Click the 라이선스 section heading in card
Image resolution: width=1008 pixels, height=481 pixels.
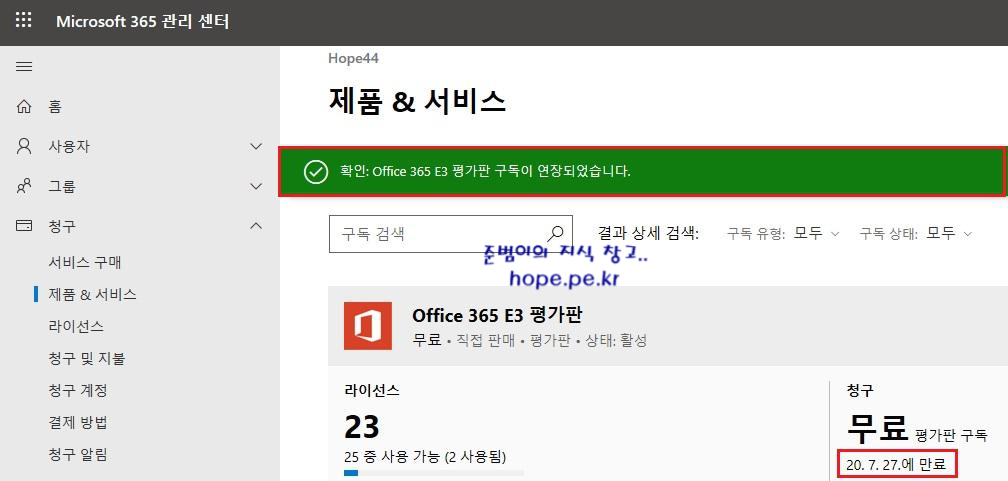point(372,390)
